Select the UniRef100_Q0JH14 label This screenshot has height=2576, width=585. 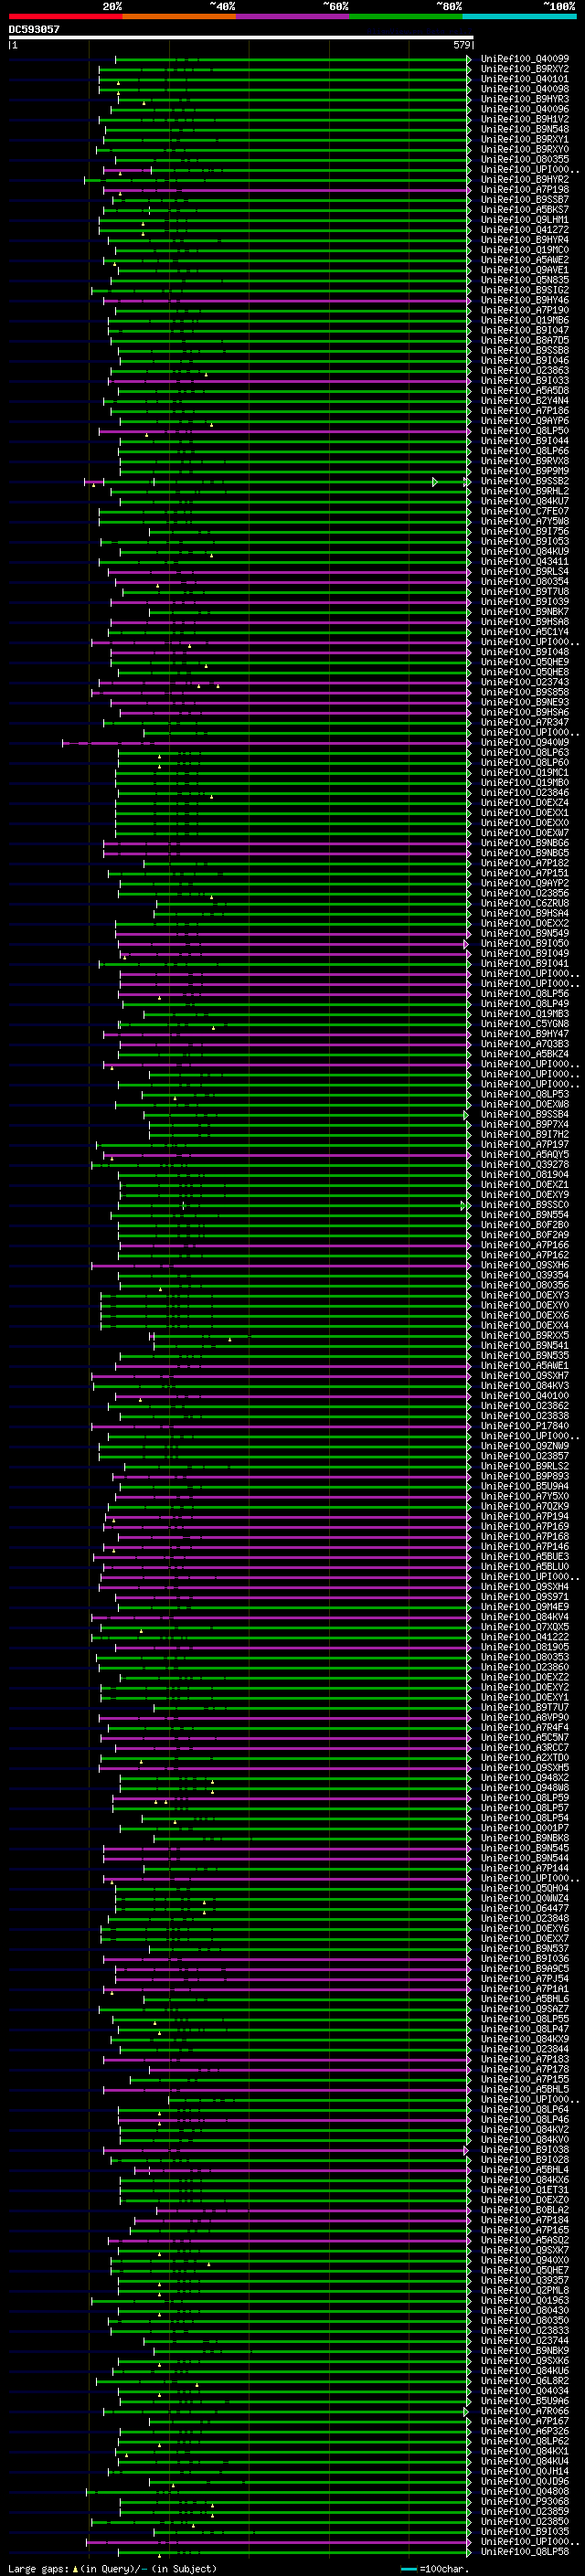(525, 2471)
